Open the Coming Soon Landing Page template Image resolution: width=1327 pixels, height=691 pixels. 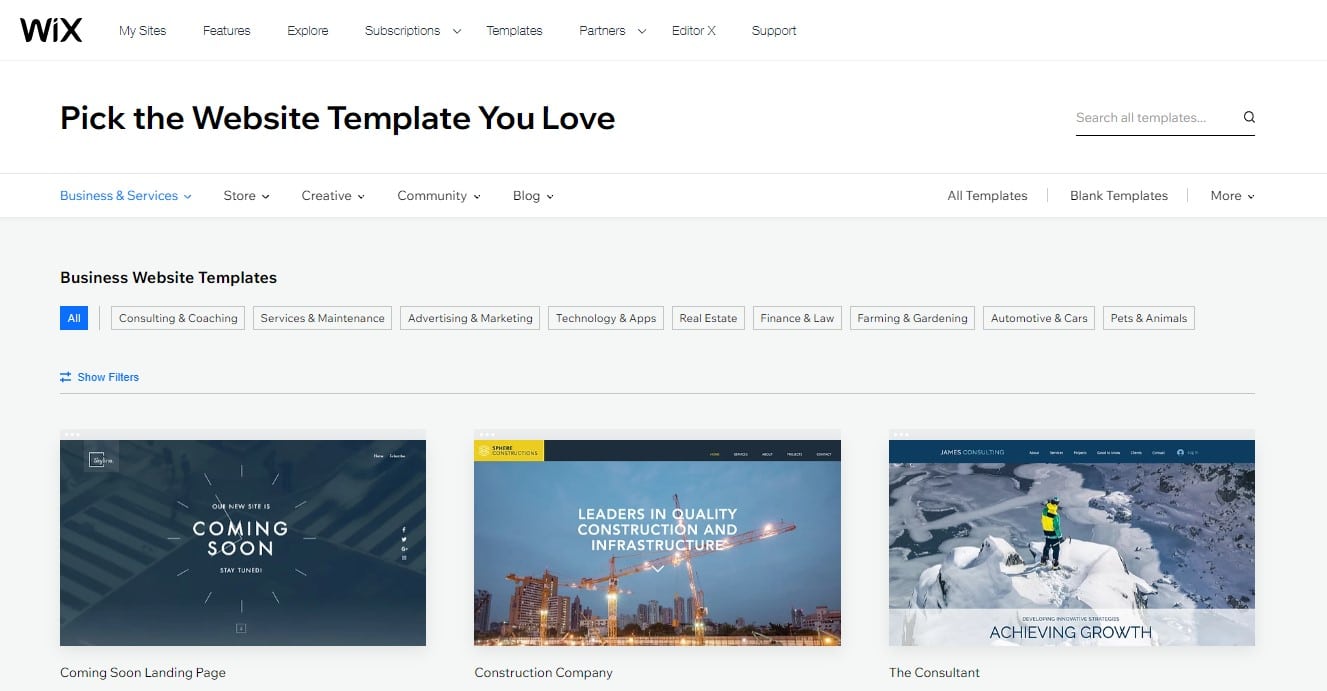pyautogui.click(x=242, y=542)
